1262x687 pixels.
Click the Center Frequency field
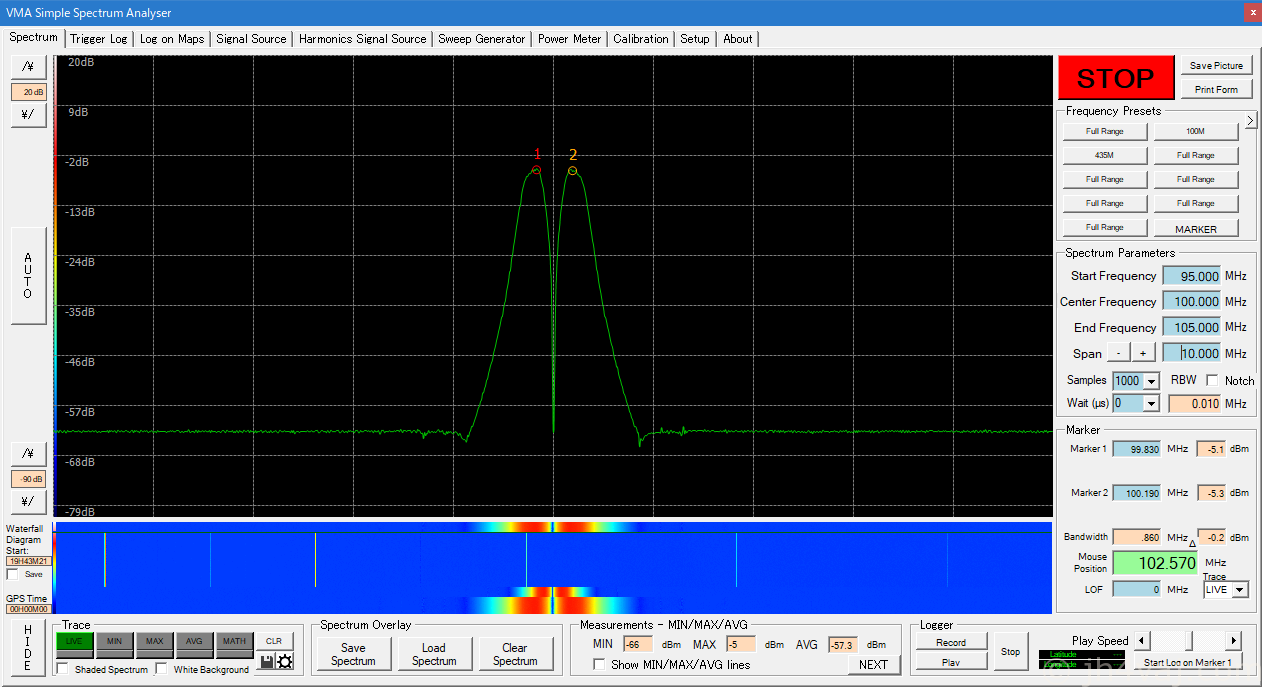point(1192,301)
